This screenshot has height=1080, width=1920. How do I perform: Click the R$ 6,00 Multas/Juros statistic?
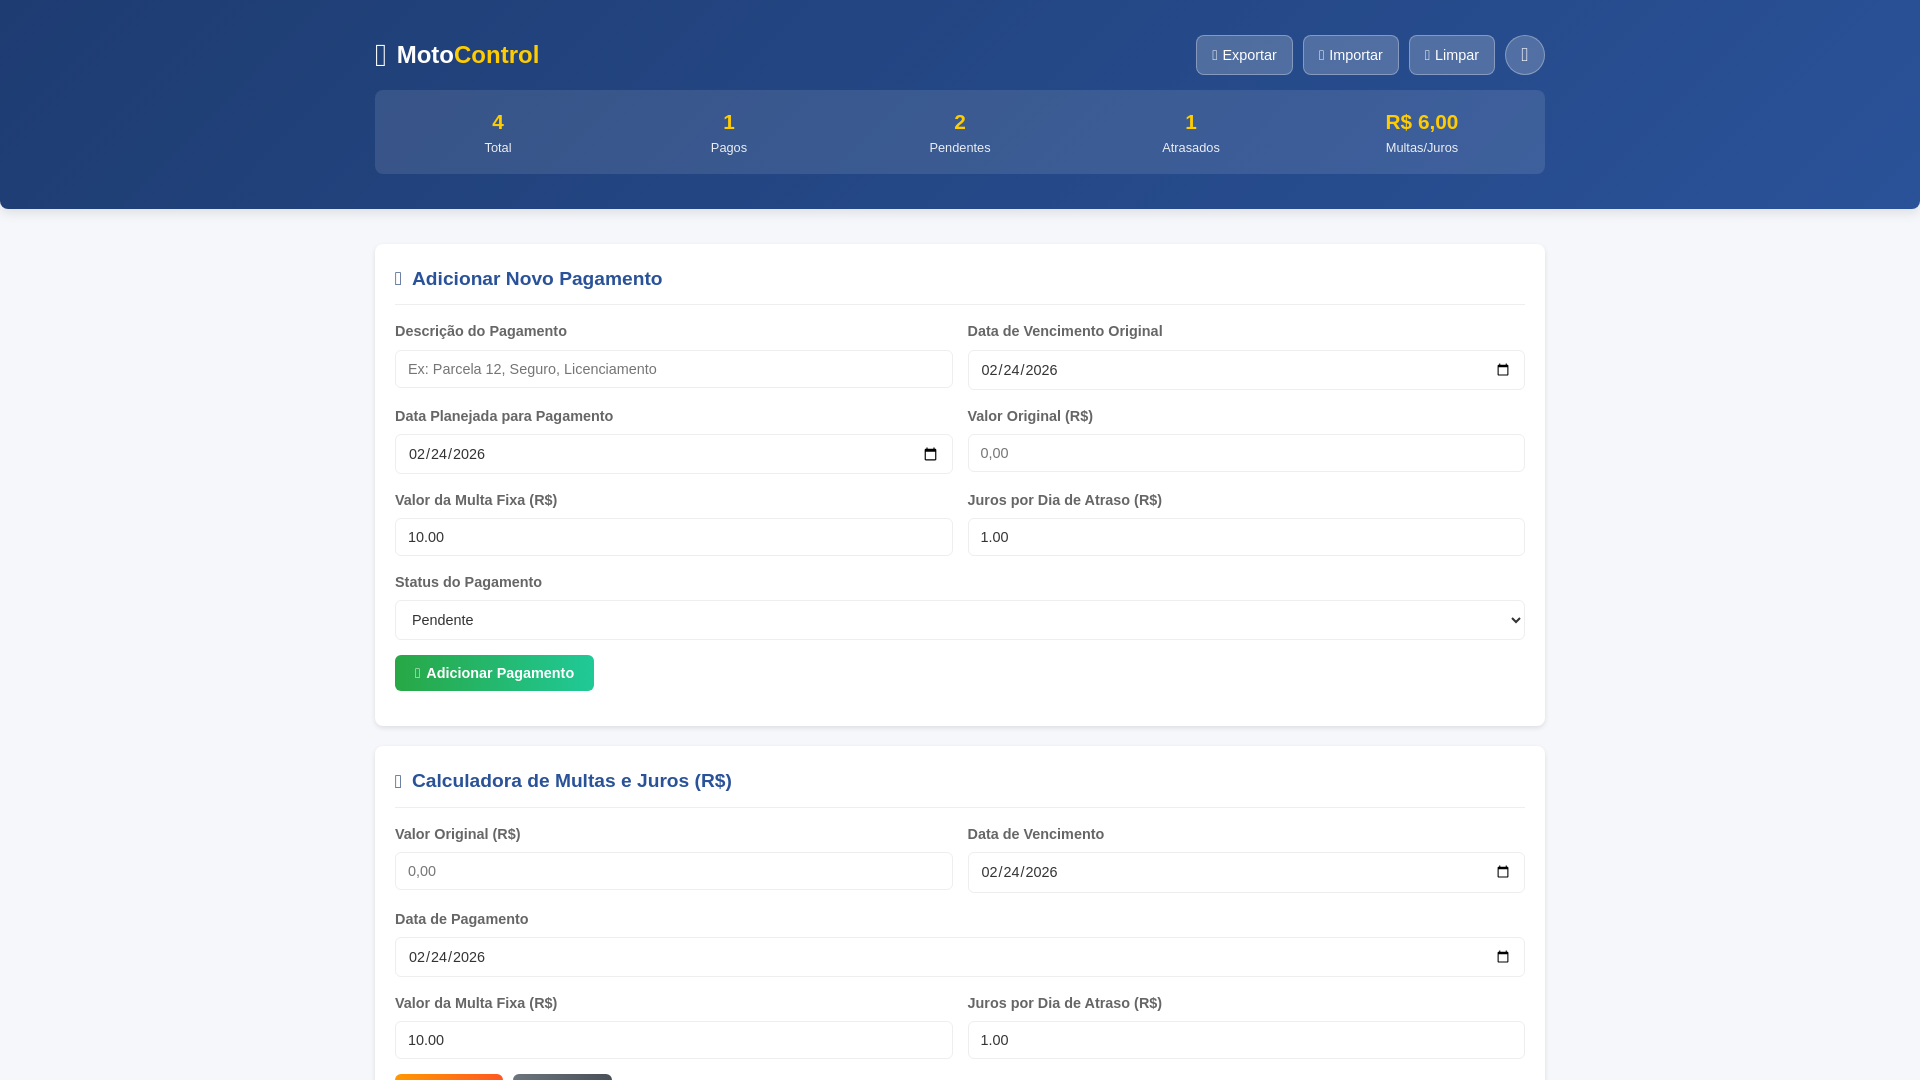(1422, 132)
